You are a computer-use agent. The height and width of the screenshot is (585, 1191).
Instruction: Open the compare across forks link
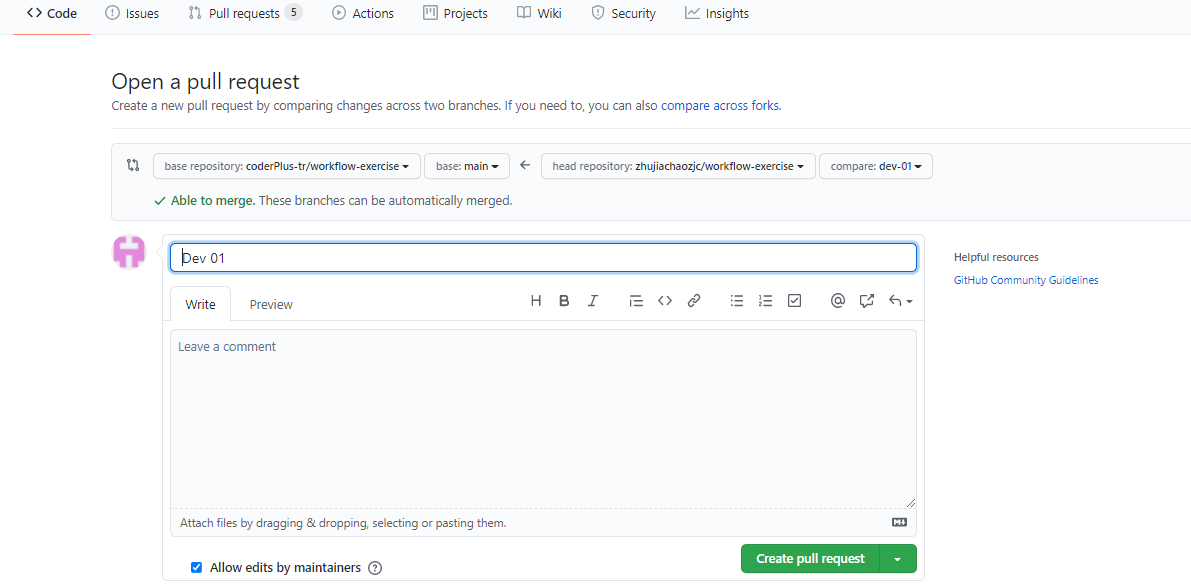tap(720, 105)
